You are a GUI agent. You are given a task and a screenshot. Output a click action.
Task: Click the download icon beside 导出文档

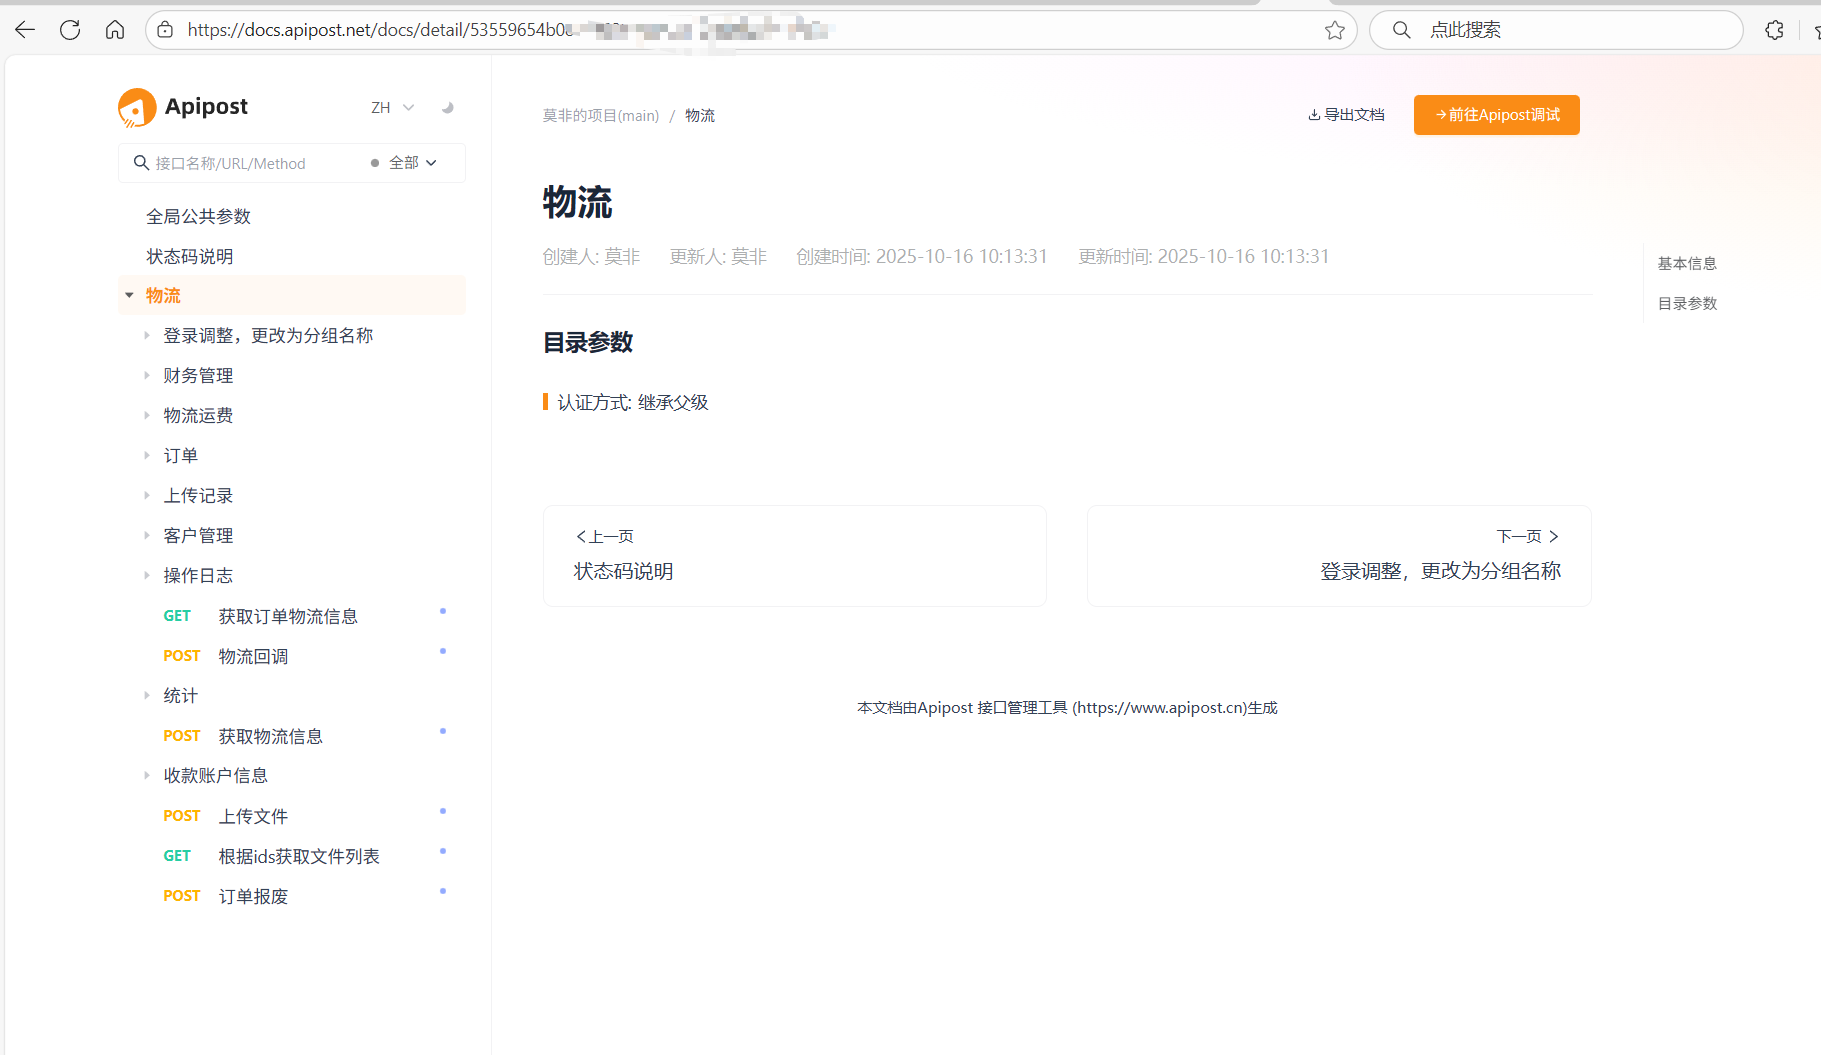[1315, 115]
